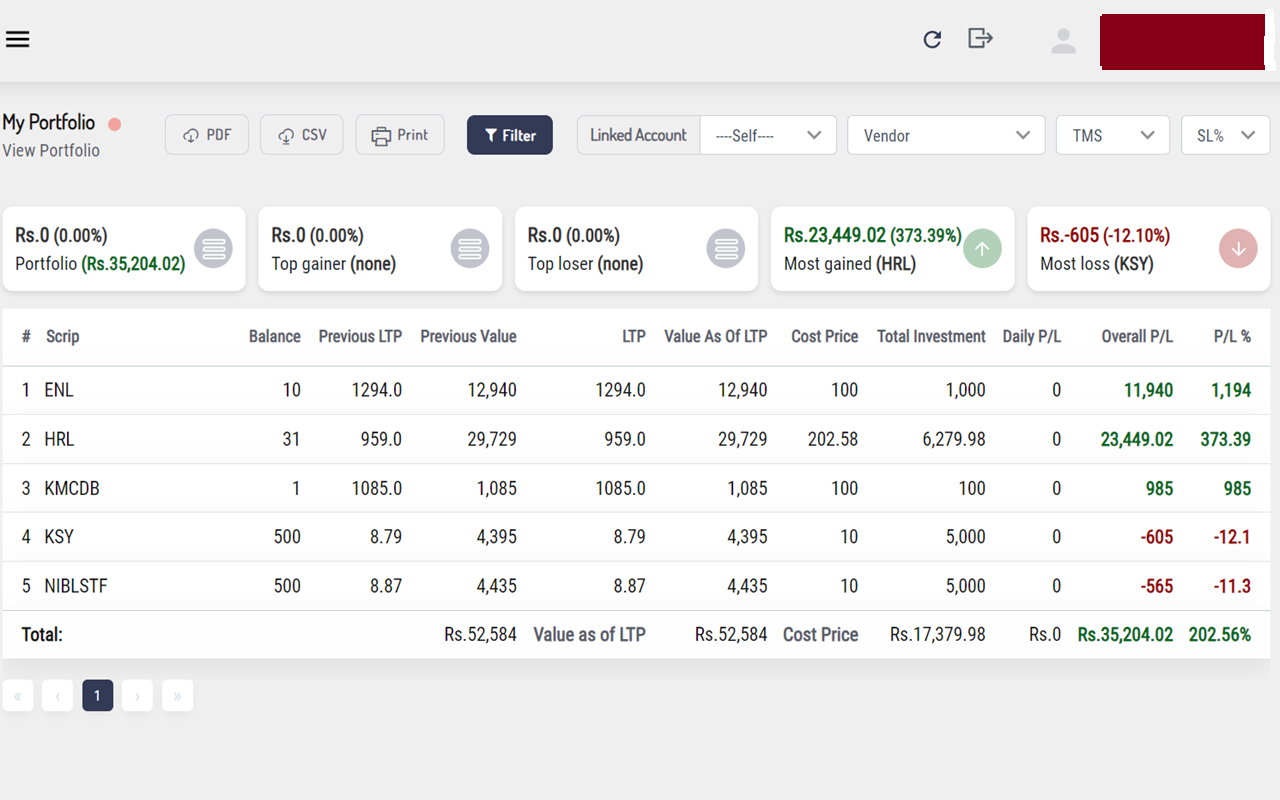This screenshot has height=800, width=1280.
Task: Click the Portfolio card stack icon
Action: (x=213, y=249)
